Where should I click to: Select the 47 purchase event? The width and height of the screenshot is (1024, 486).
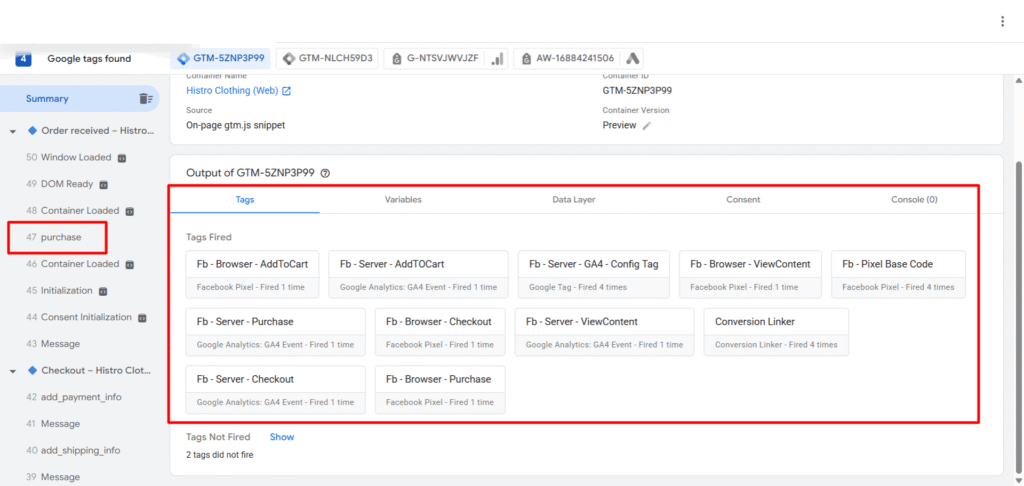coord(61,237)
